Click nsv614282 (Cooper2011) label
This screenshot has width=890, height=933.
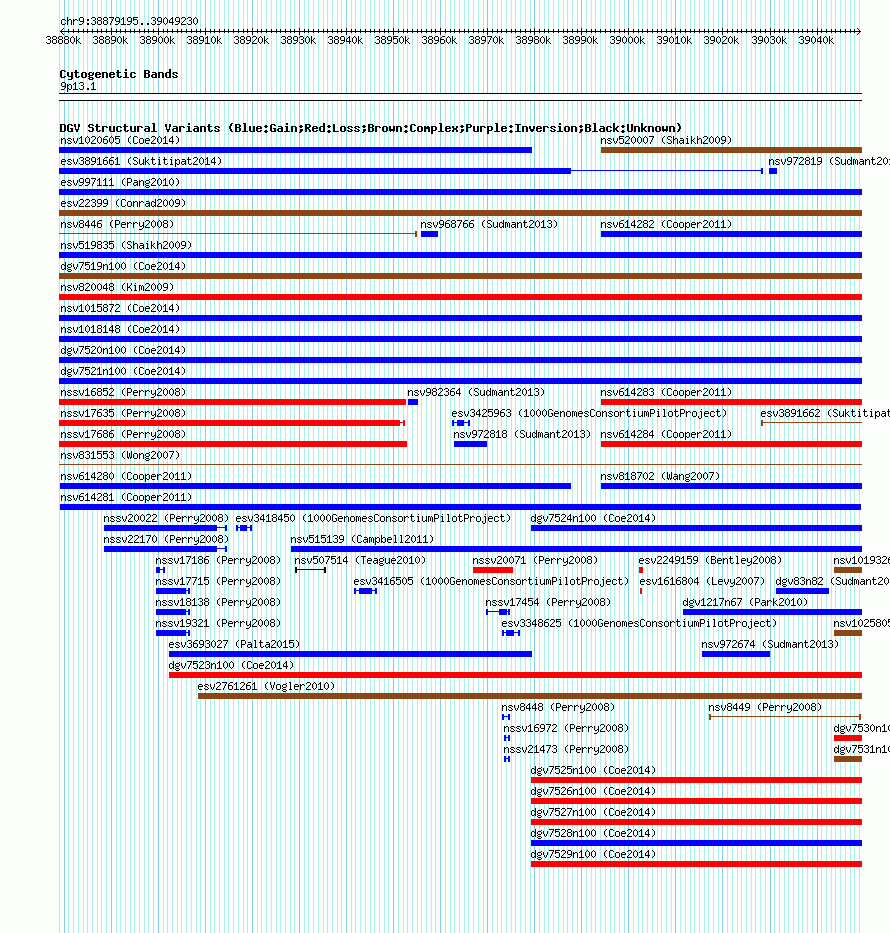666,224
